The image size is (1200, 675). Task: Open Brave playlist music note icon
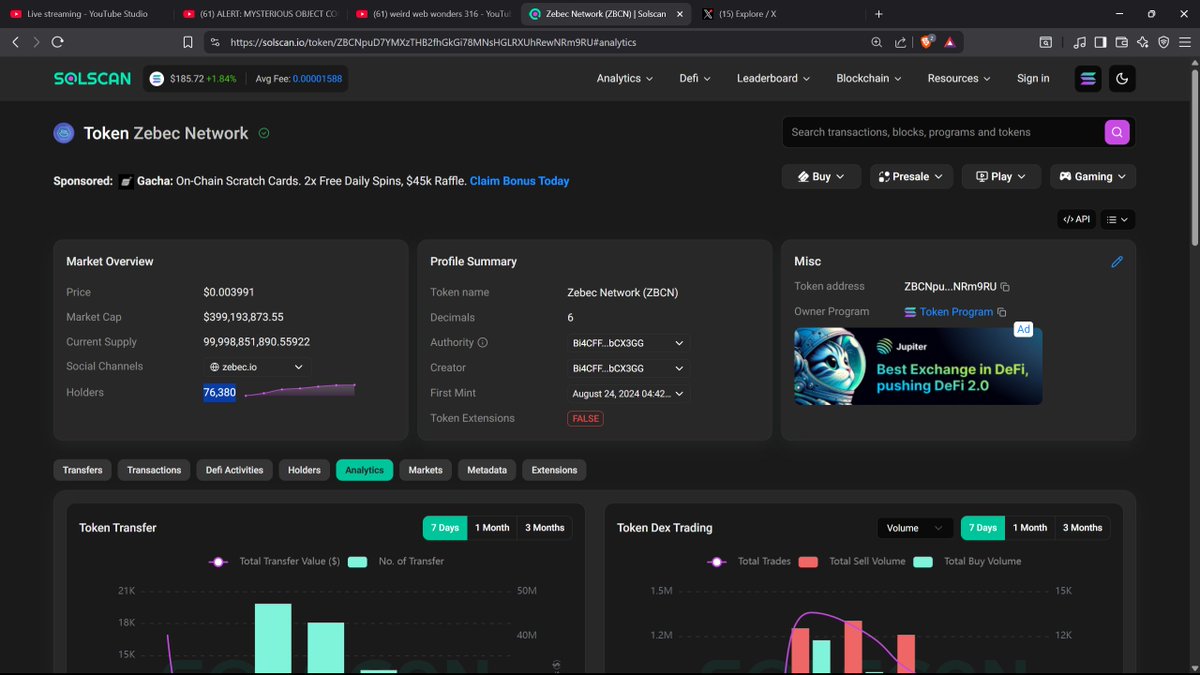coord(1079,42)
